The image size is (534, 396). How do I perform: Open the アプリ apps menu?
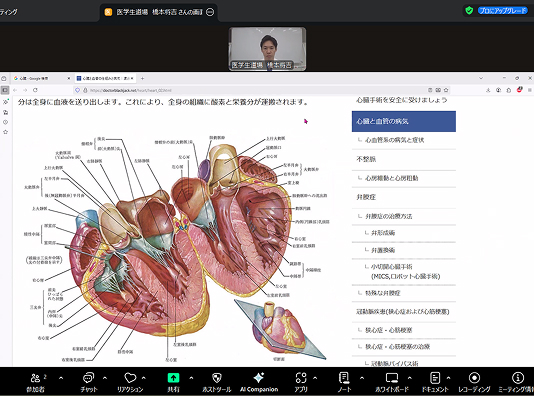[301, 382]
